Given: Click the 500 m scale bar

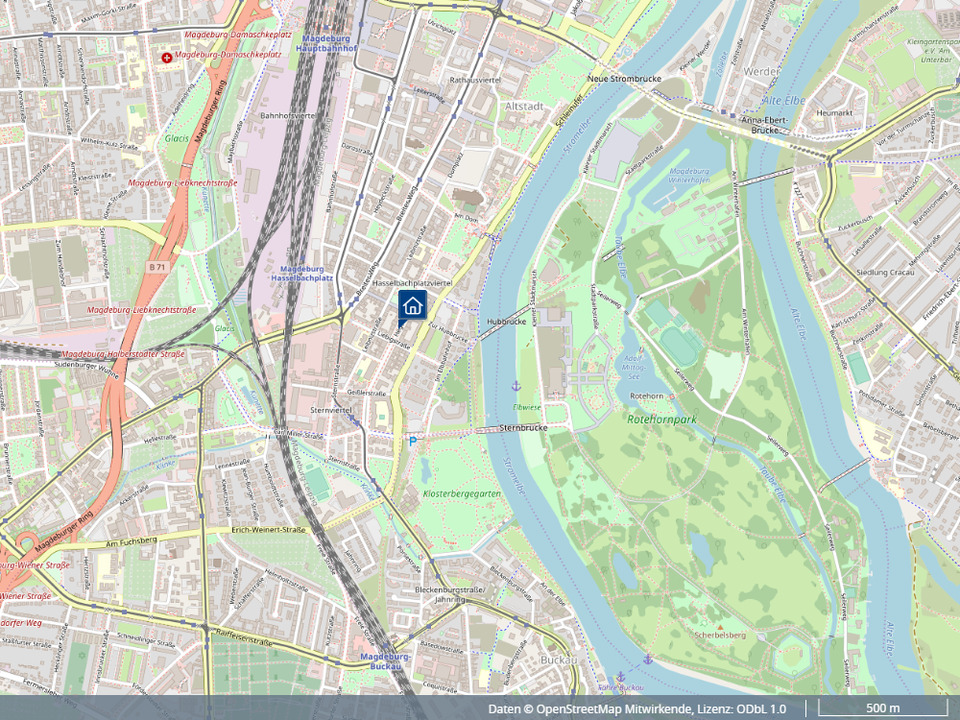Looking at the screenshot, I should tap(883, 708).
